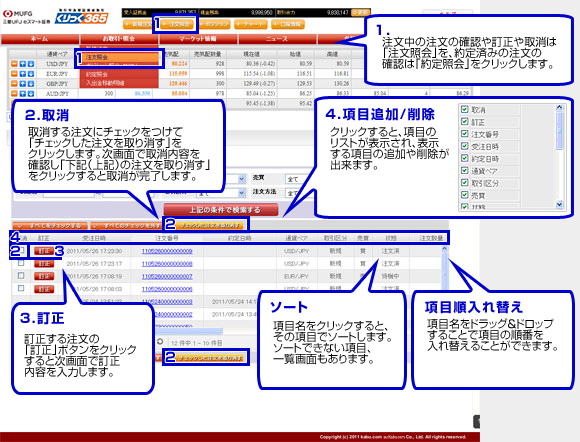The image size is (580, 442).
Task: Click the orange minus icon in USD/JPY row
Action: 14,64
